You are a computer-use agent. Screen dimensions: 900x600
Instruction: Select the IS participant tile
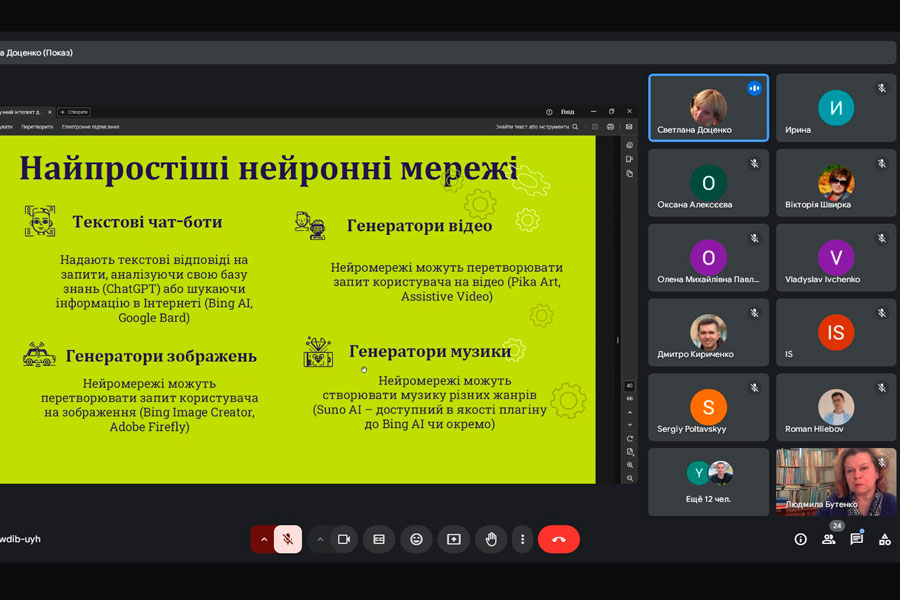(x=836, y=332)
